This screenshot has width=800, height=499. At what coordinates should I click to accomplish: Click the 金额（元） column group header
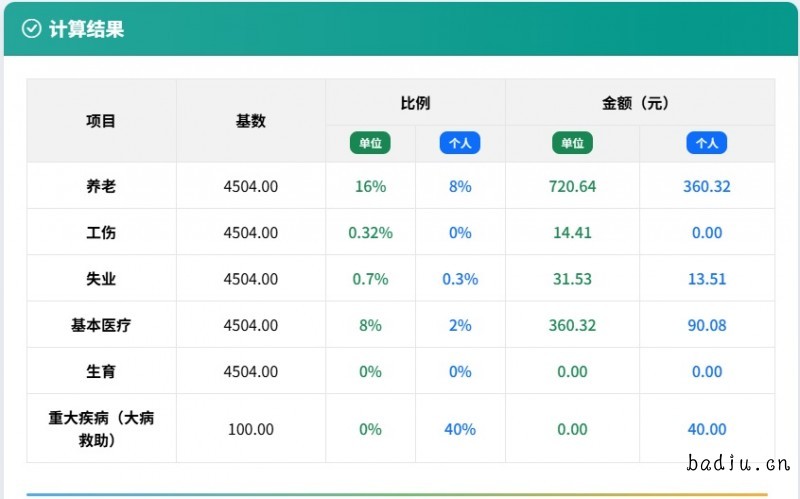point(640,103)
